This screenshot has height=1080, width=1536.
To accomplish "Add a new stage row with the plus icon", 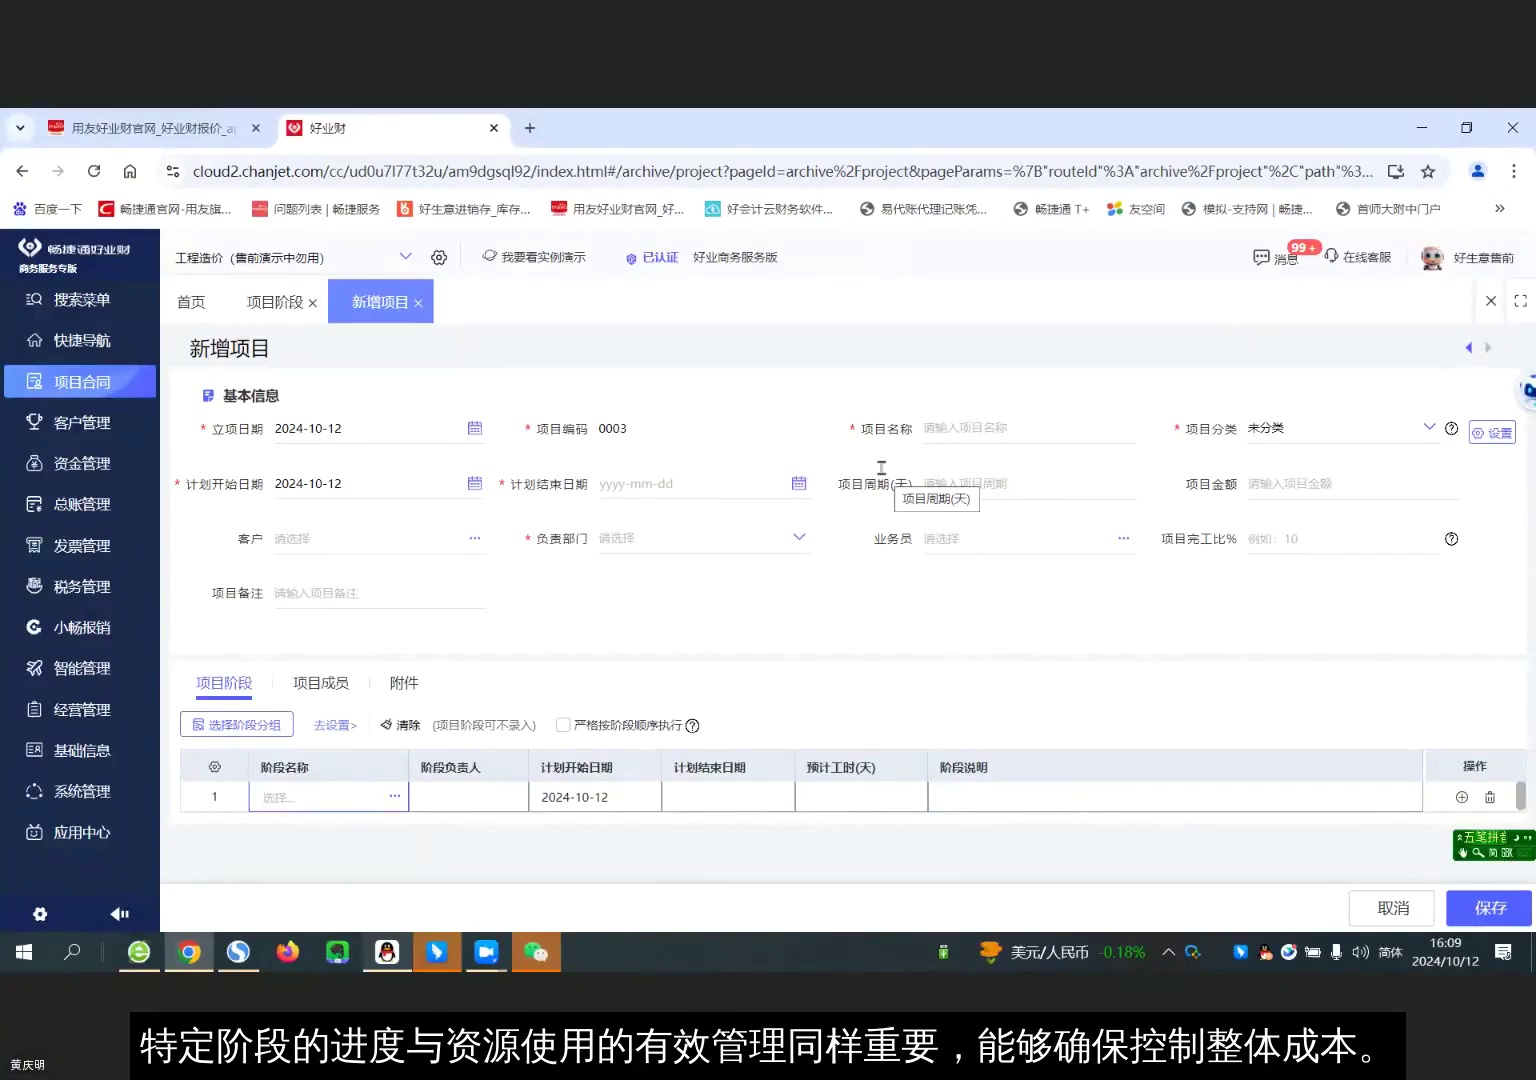I will [x=1461, y=797].
